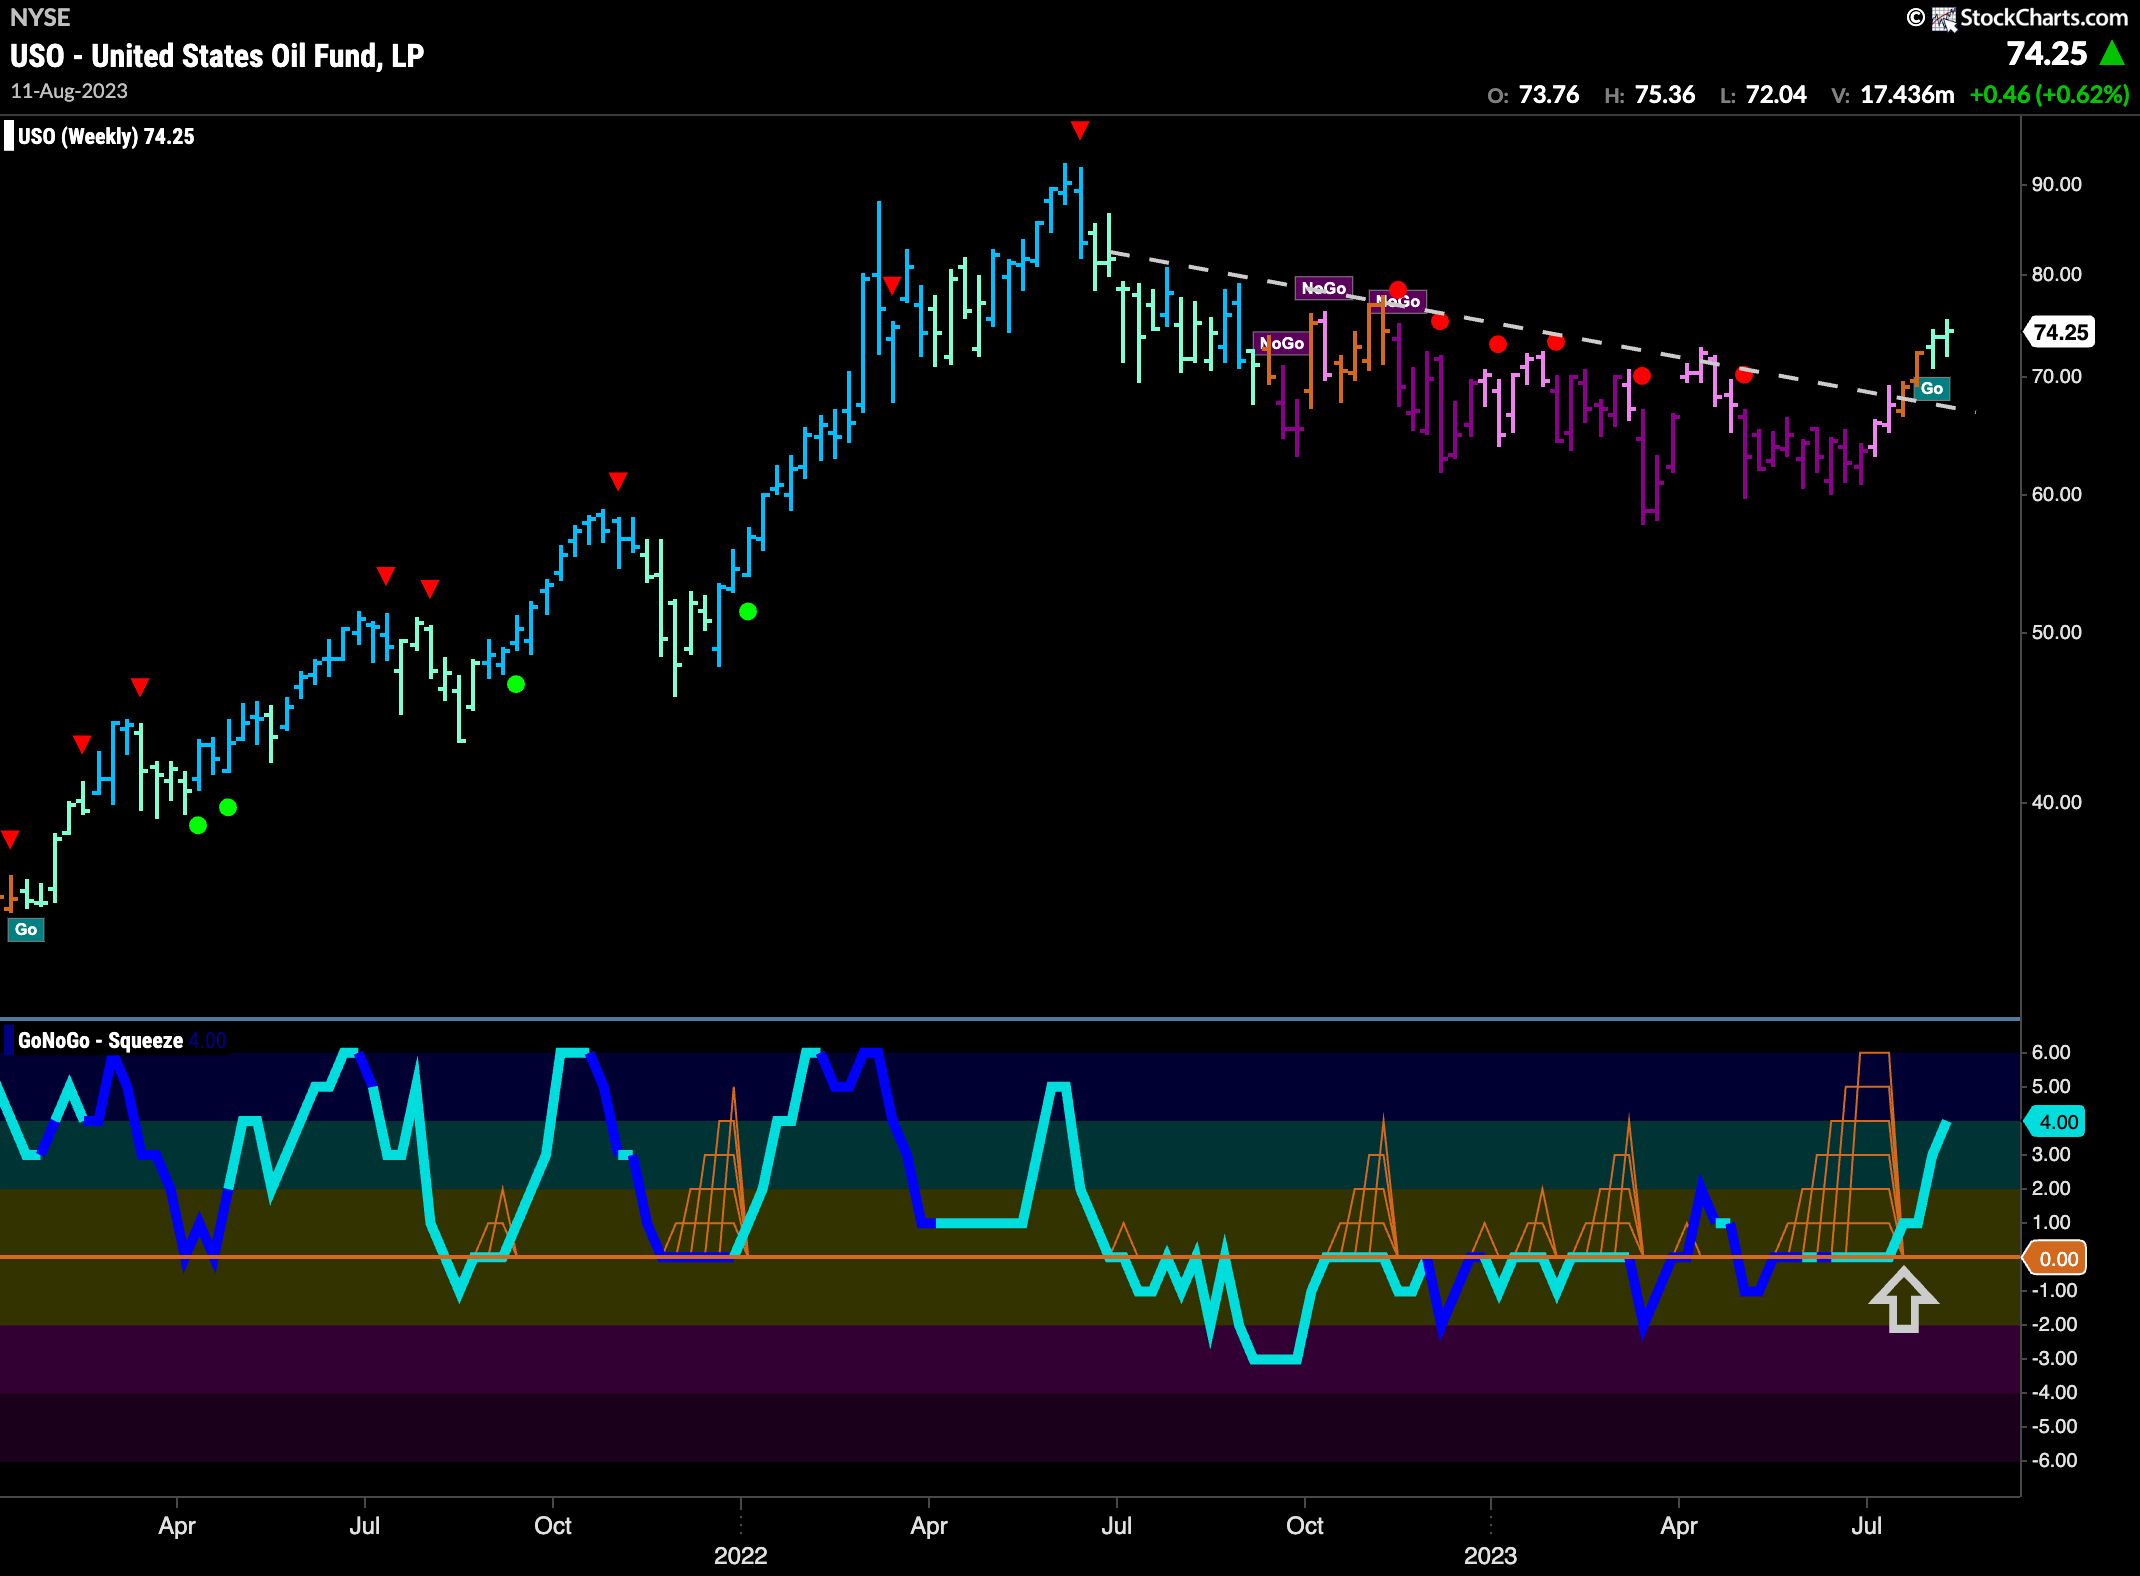Click the 11-Aug-2023 date text
The width and height of the screenshot is (2140, 1576).
click(69, 91)
